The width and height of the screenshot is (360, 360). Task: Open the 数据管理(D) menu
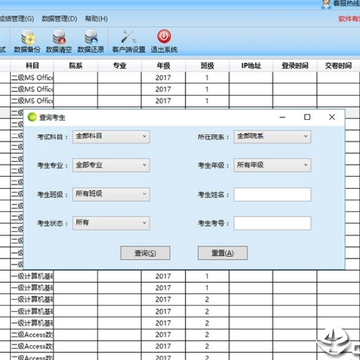[59, 19]
